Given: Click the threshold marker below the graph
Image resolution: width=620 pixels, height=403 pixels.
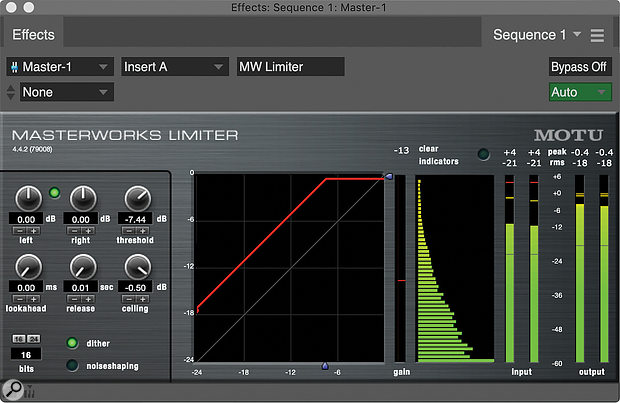Looking at the screenshot, I should coord(325,366).
